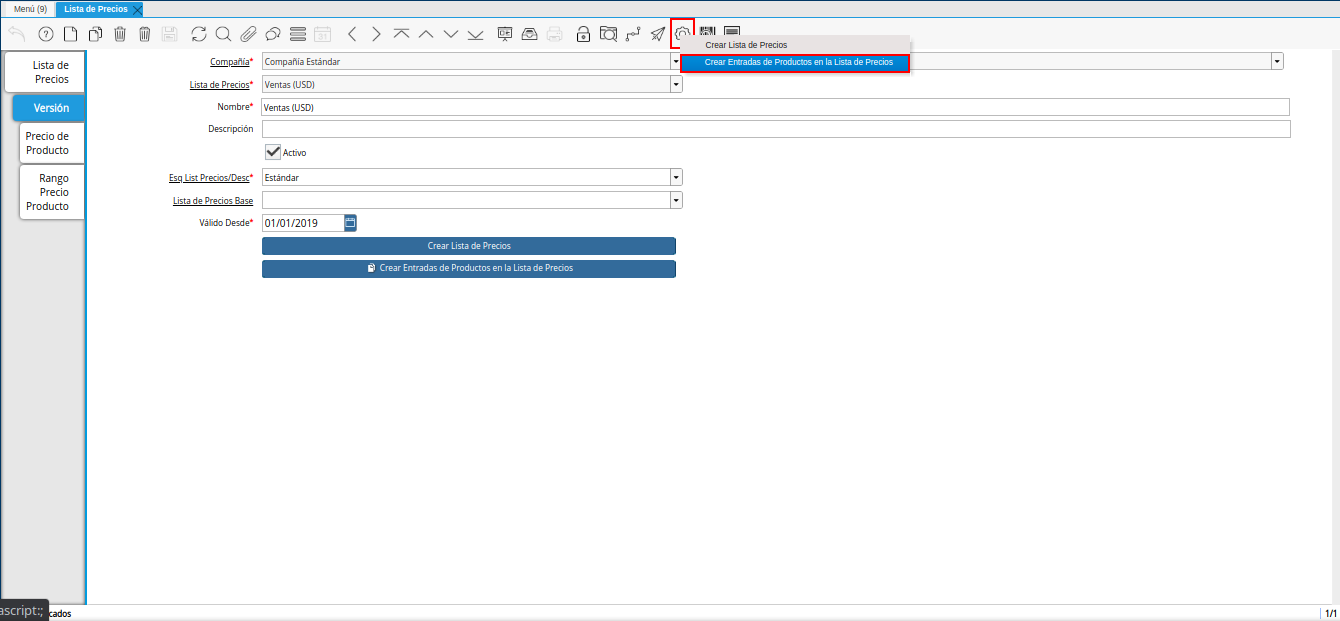Open the Workflow nodes icon
This screenshot has height=621, width=1340.
pyautogui.click(x=633, y=34)
